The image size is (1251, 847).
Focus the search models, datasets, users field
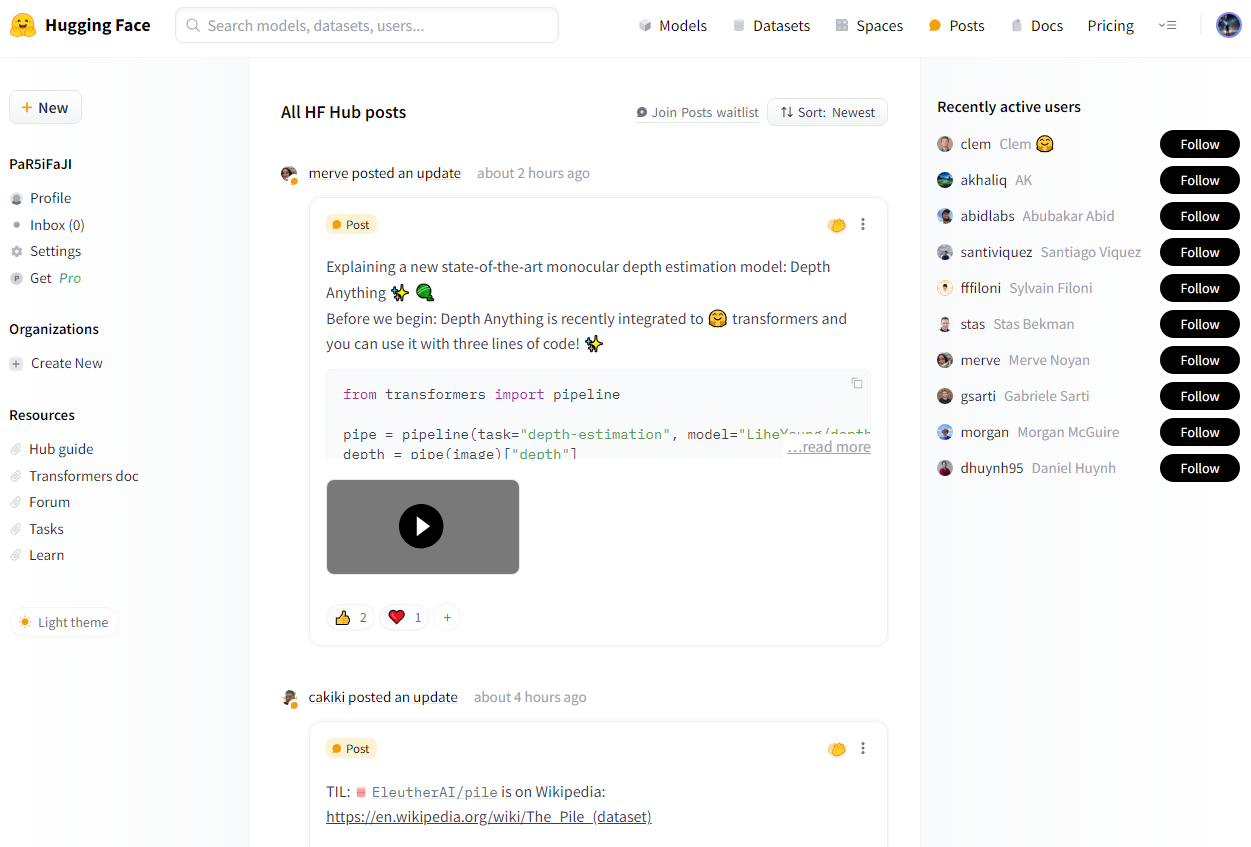click(367, 26)
